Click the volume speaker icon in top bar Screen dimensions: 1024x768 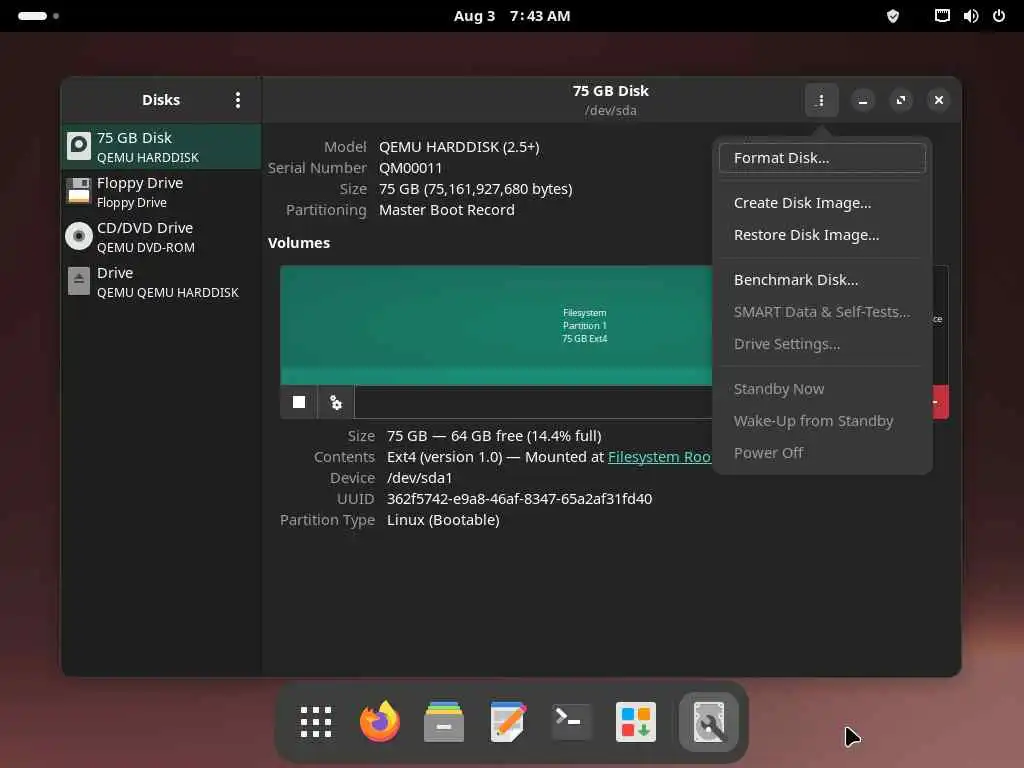click(970, 16)
